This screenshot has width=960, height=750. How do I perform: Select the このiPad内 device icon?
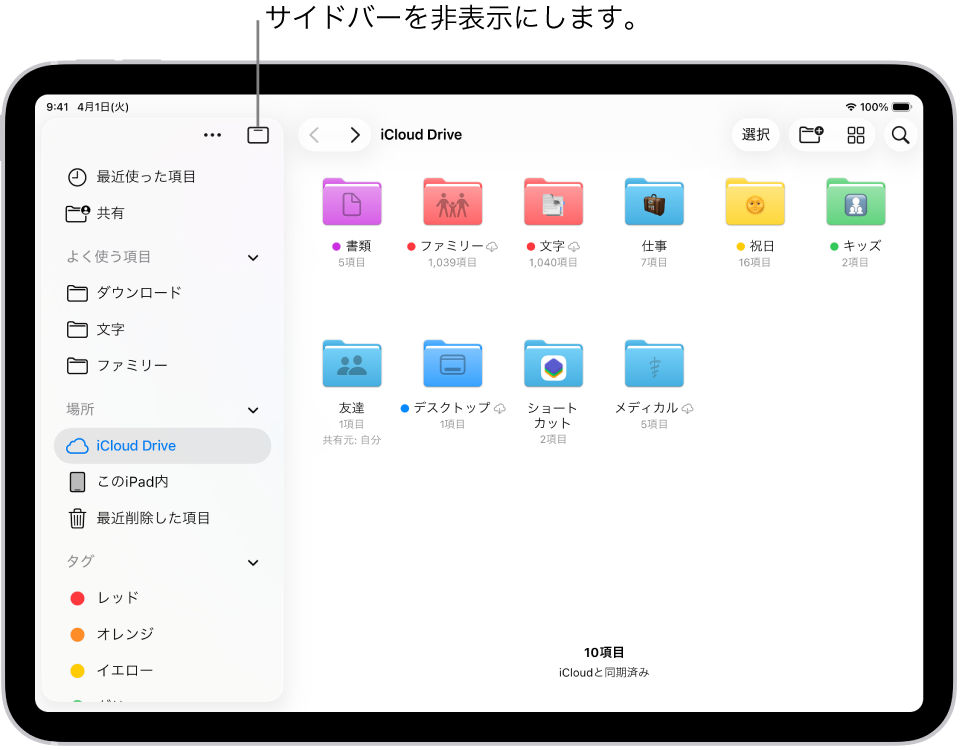pyautogui.click(x=77, y=481)
